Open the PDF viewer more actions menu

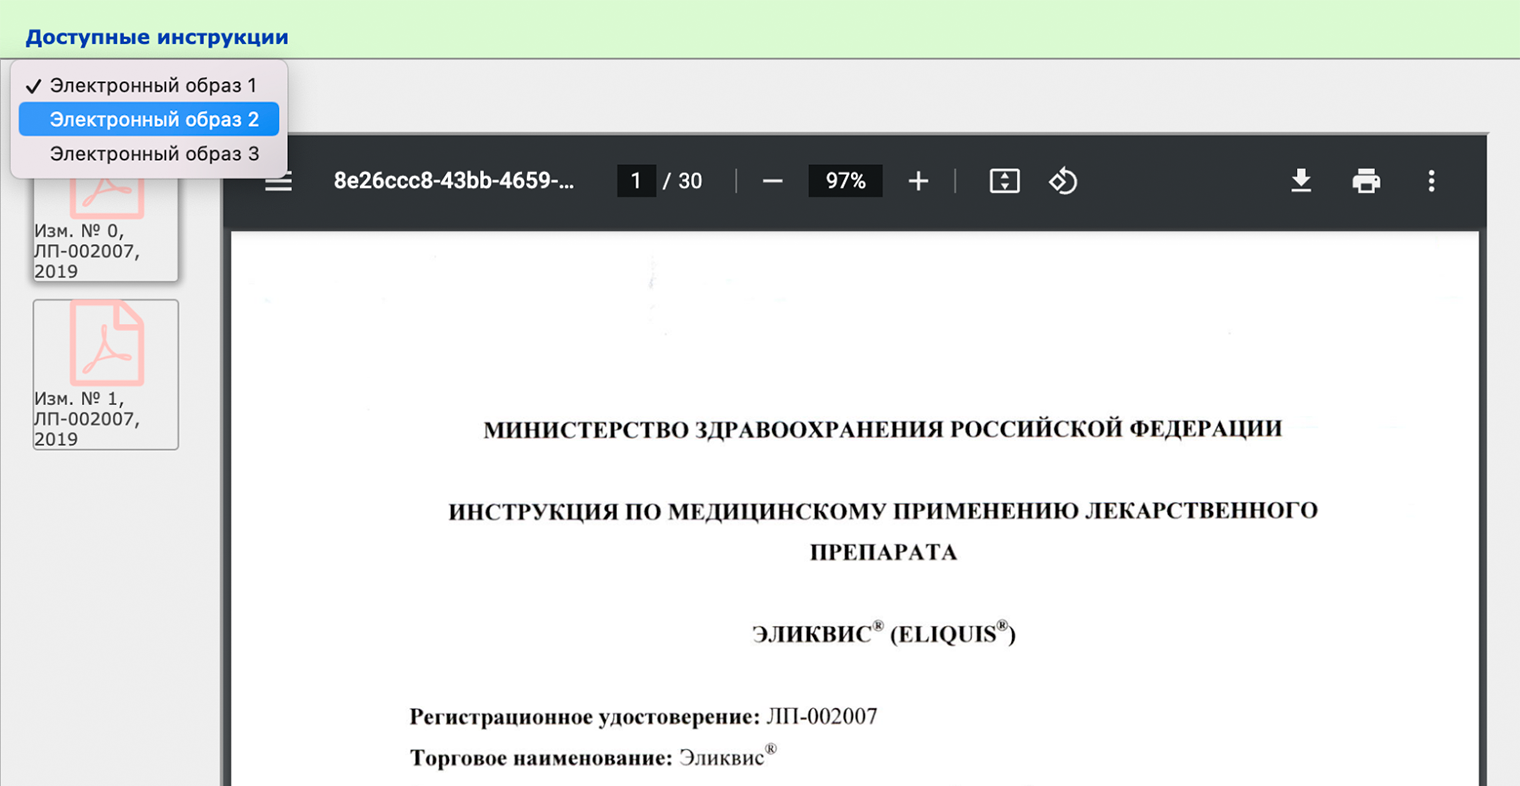pyautogui.click(x=1431, y=181)
